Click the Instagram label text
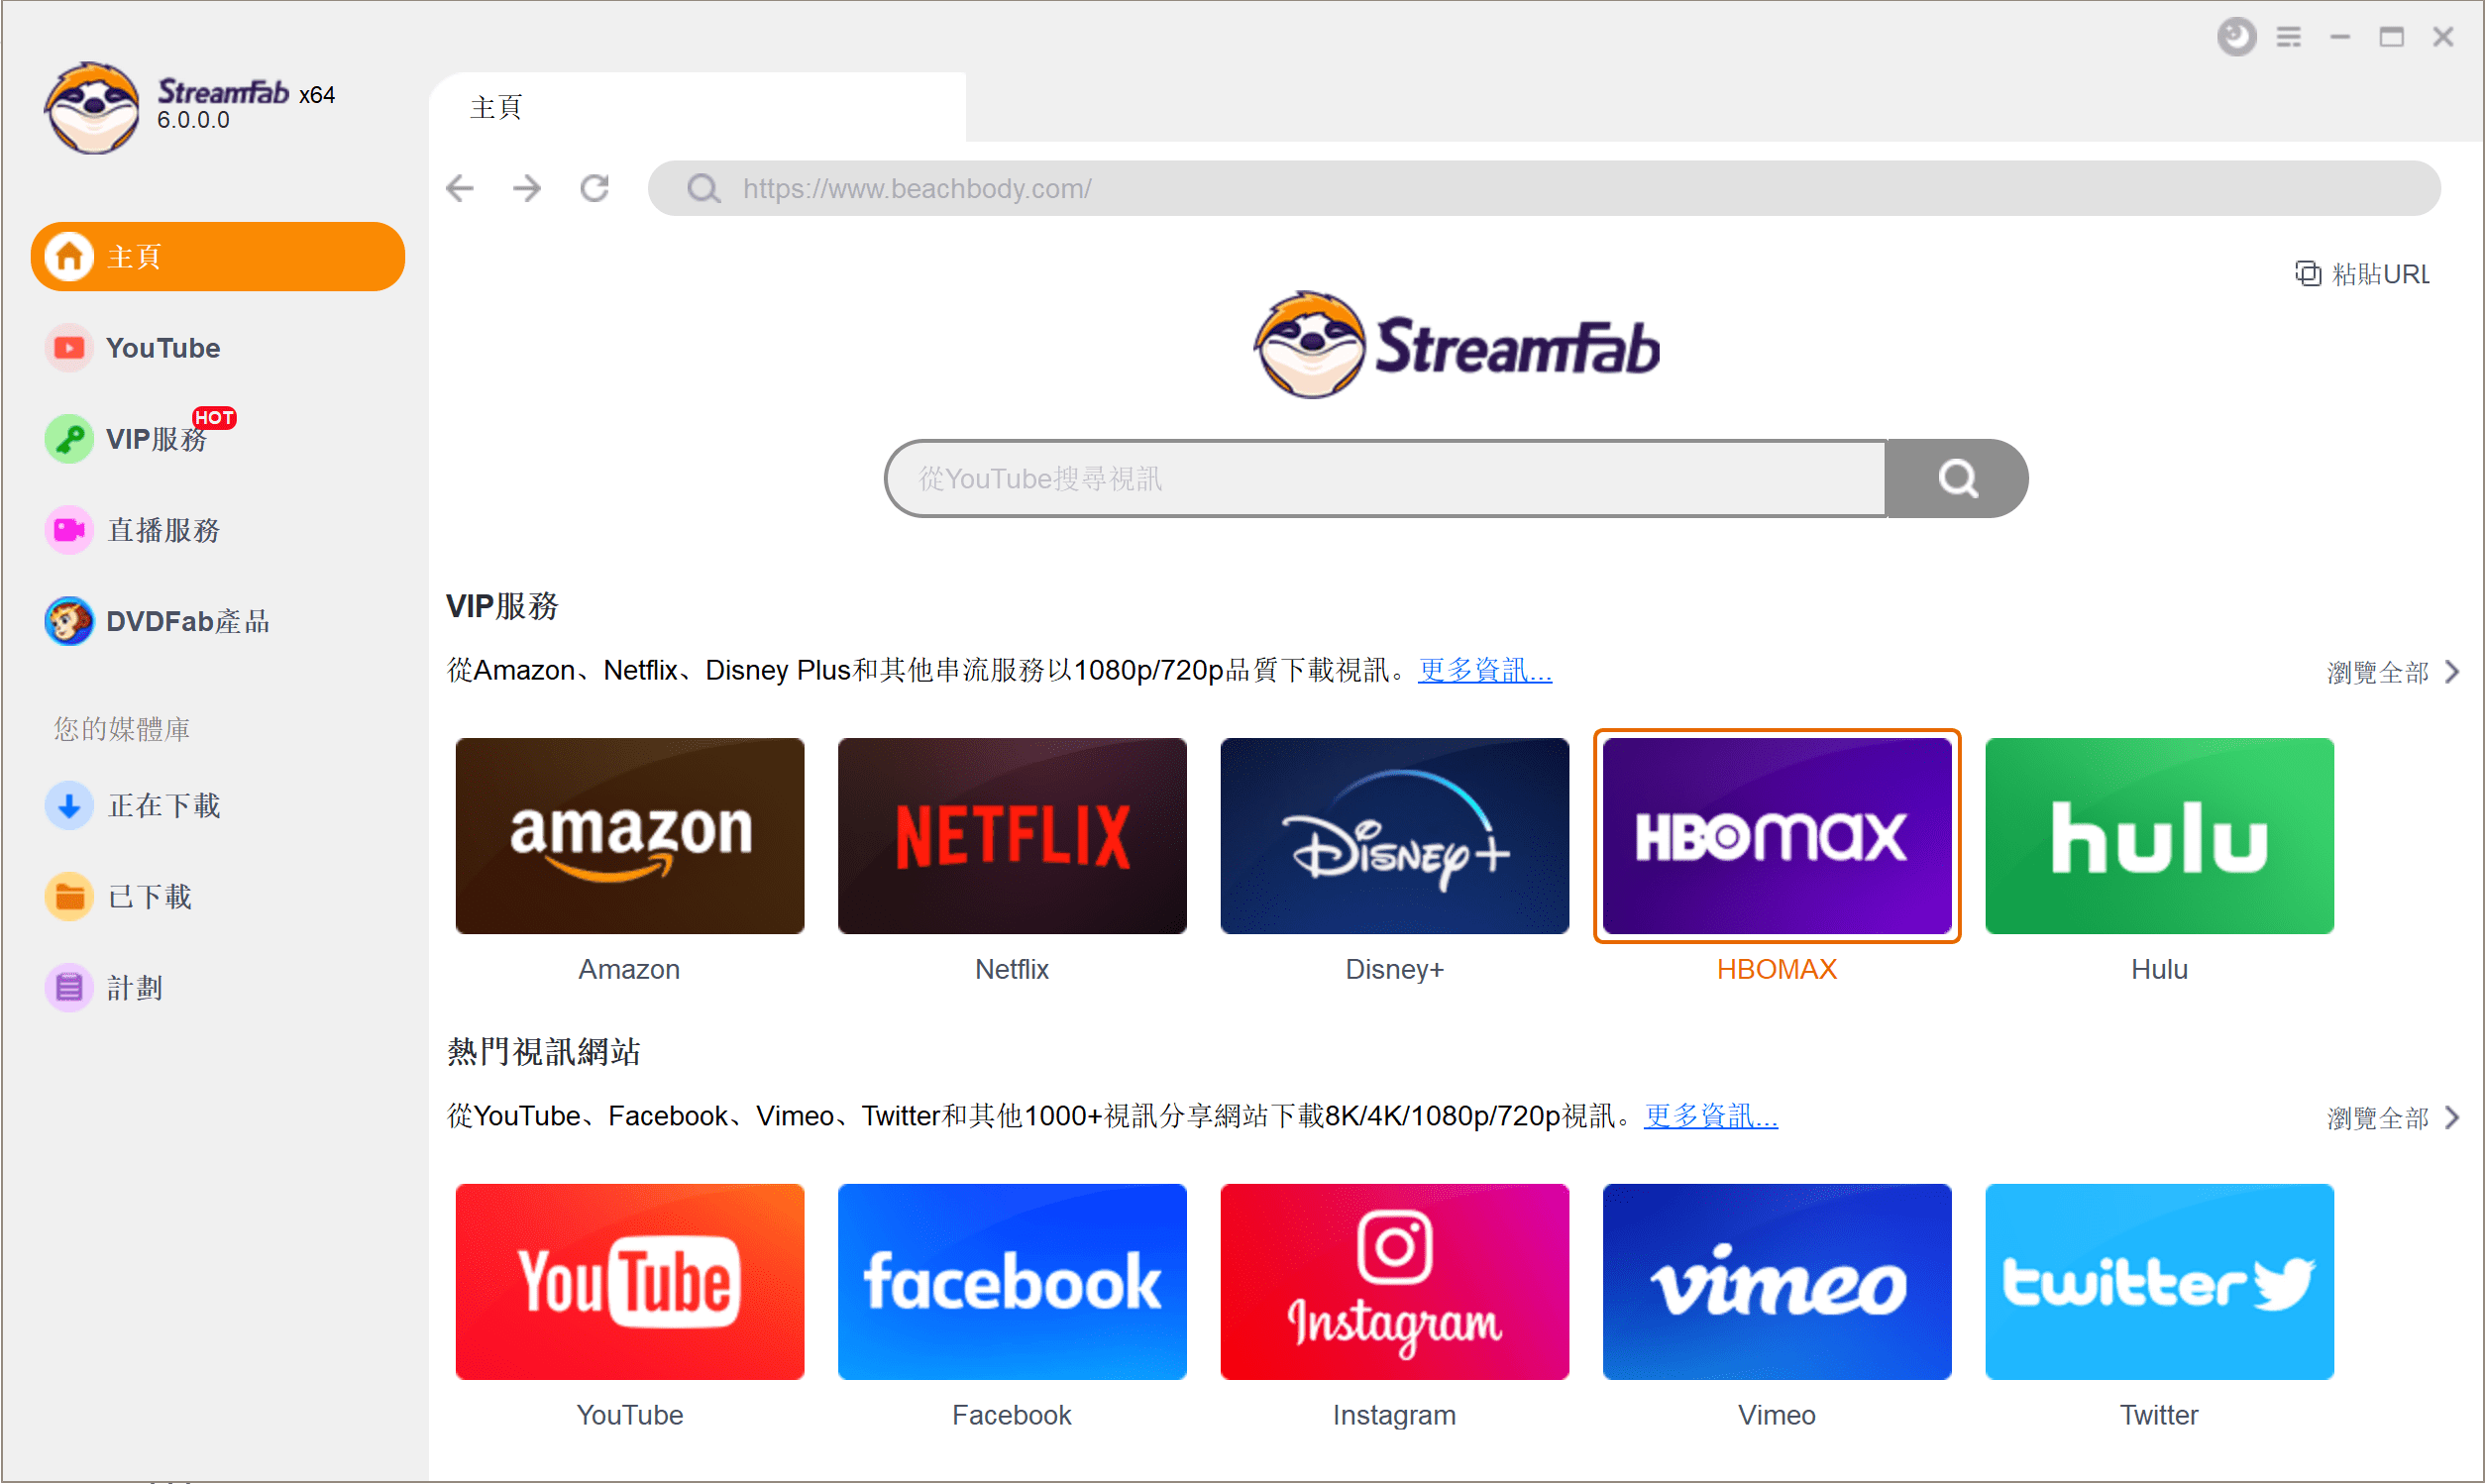Viewport: 2485px width, 1484px height. coord(1395,1415)
